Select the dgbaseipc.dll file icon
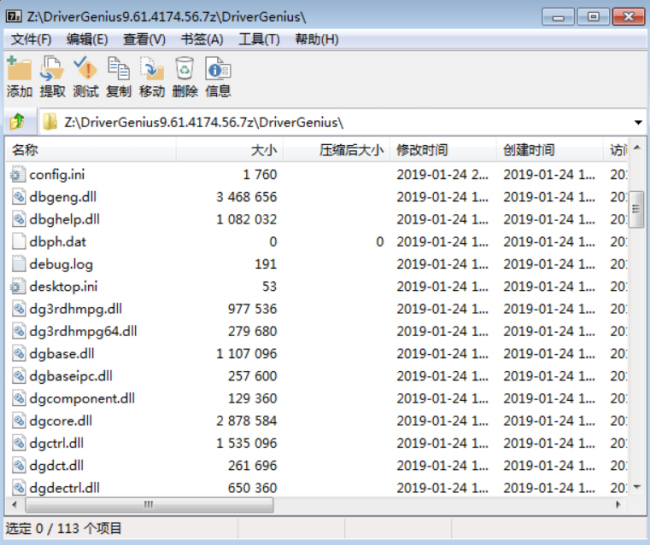The height and width of the screenshot is (545, 650). [x=18, y=376]
